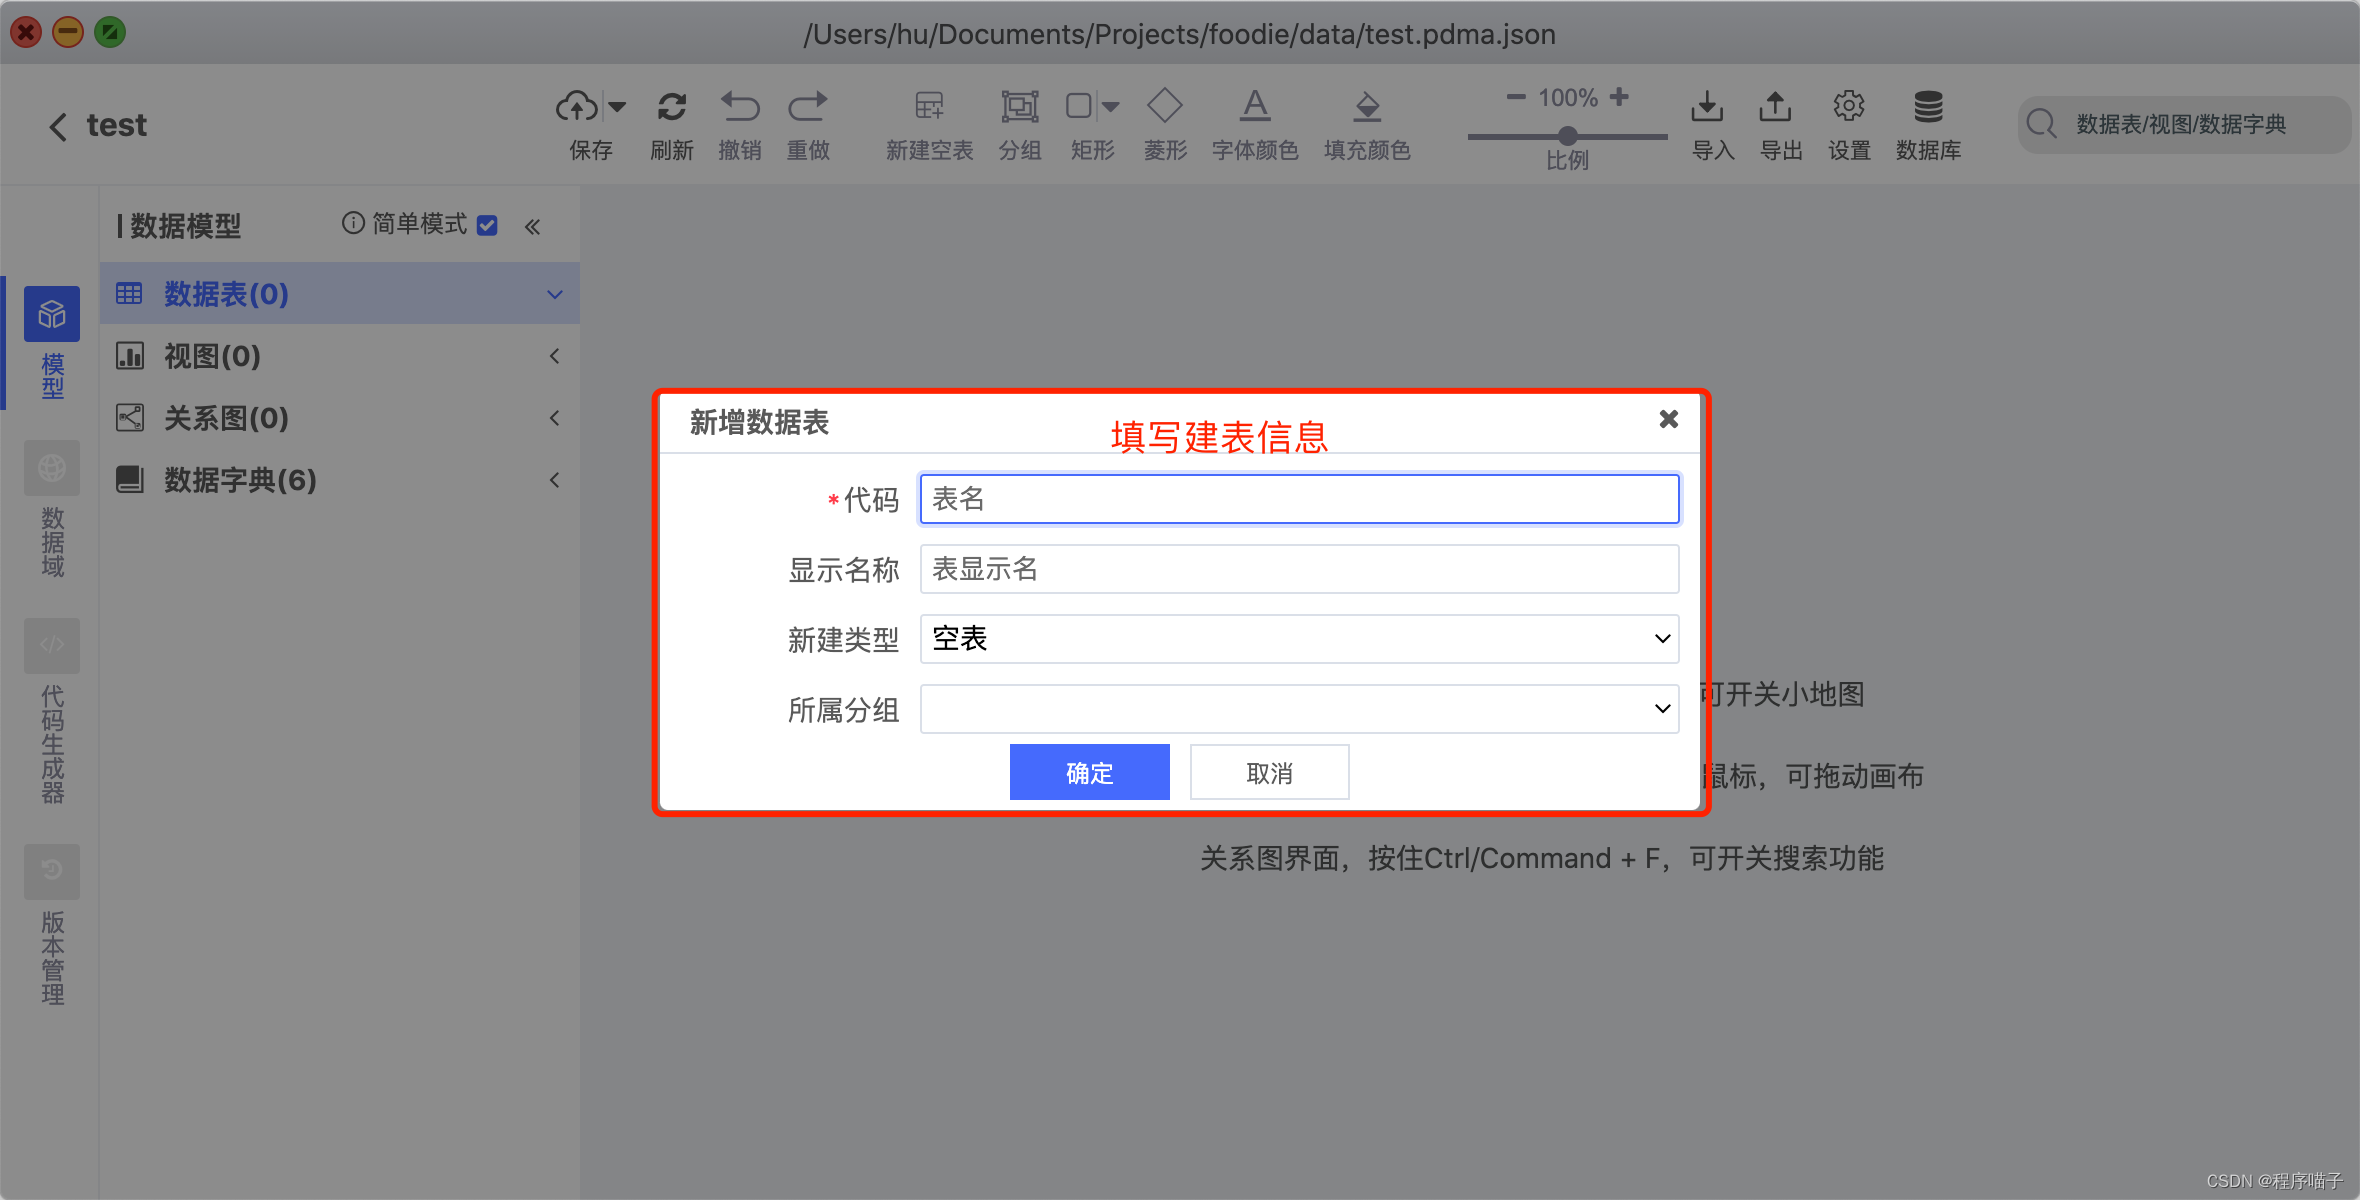This screenshot has width=2360, height=1200.
Task: Collapse the data model panel
Action: 533,227
